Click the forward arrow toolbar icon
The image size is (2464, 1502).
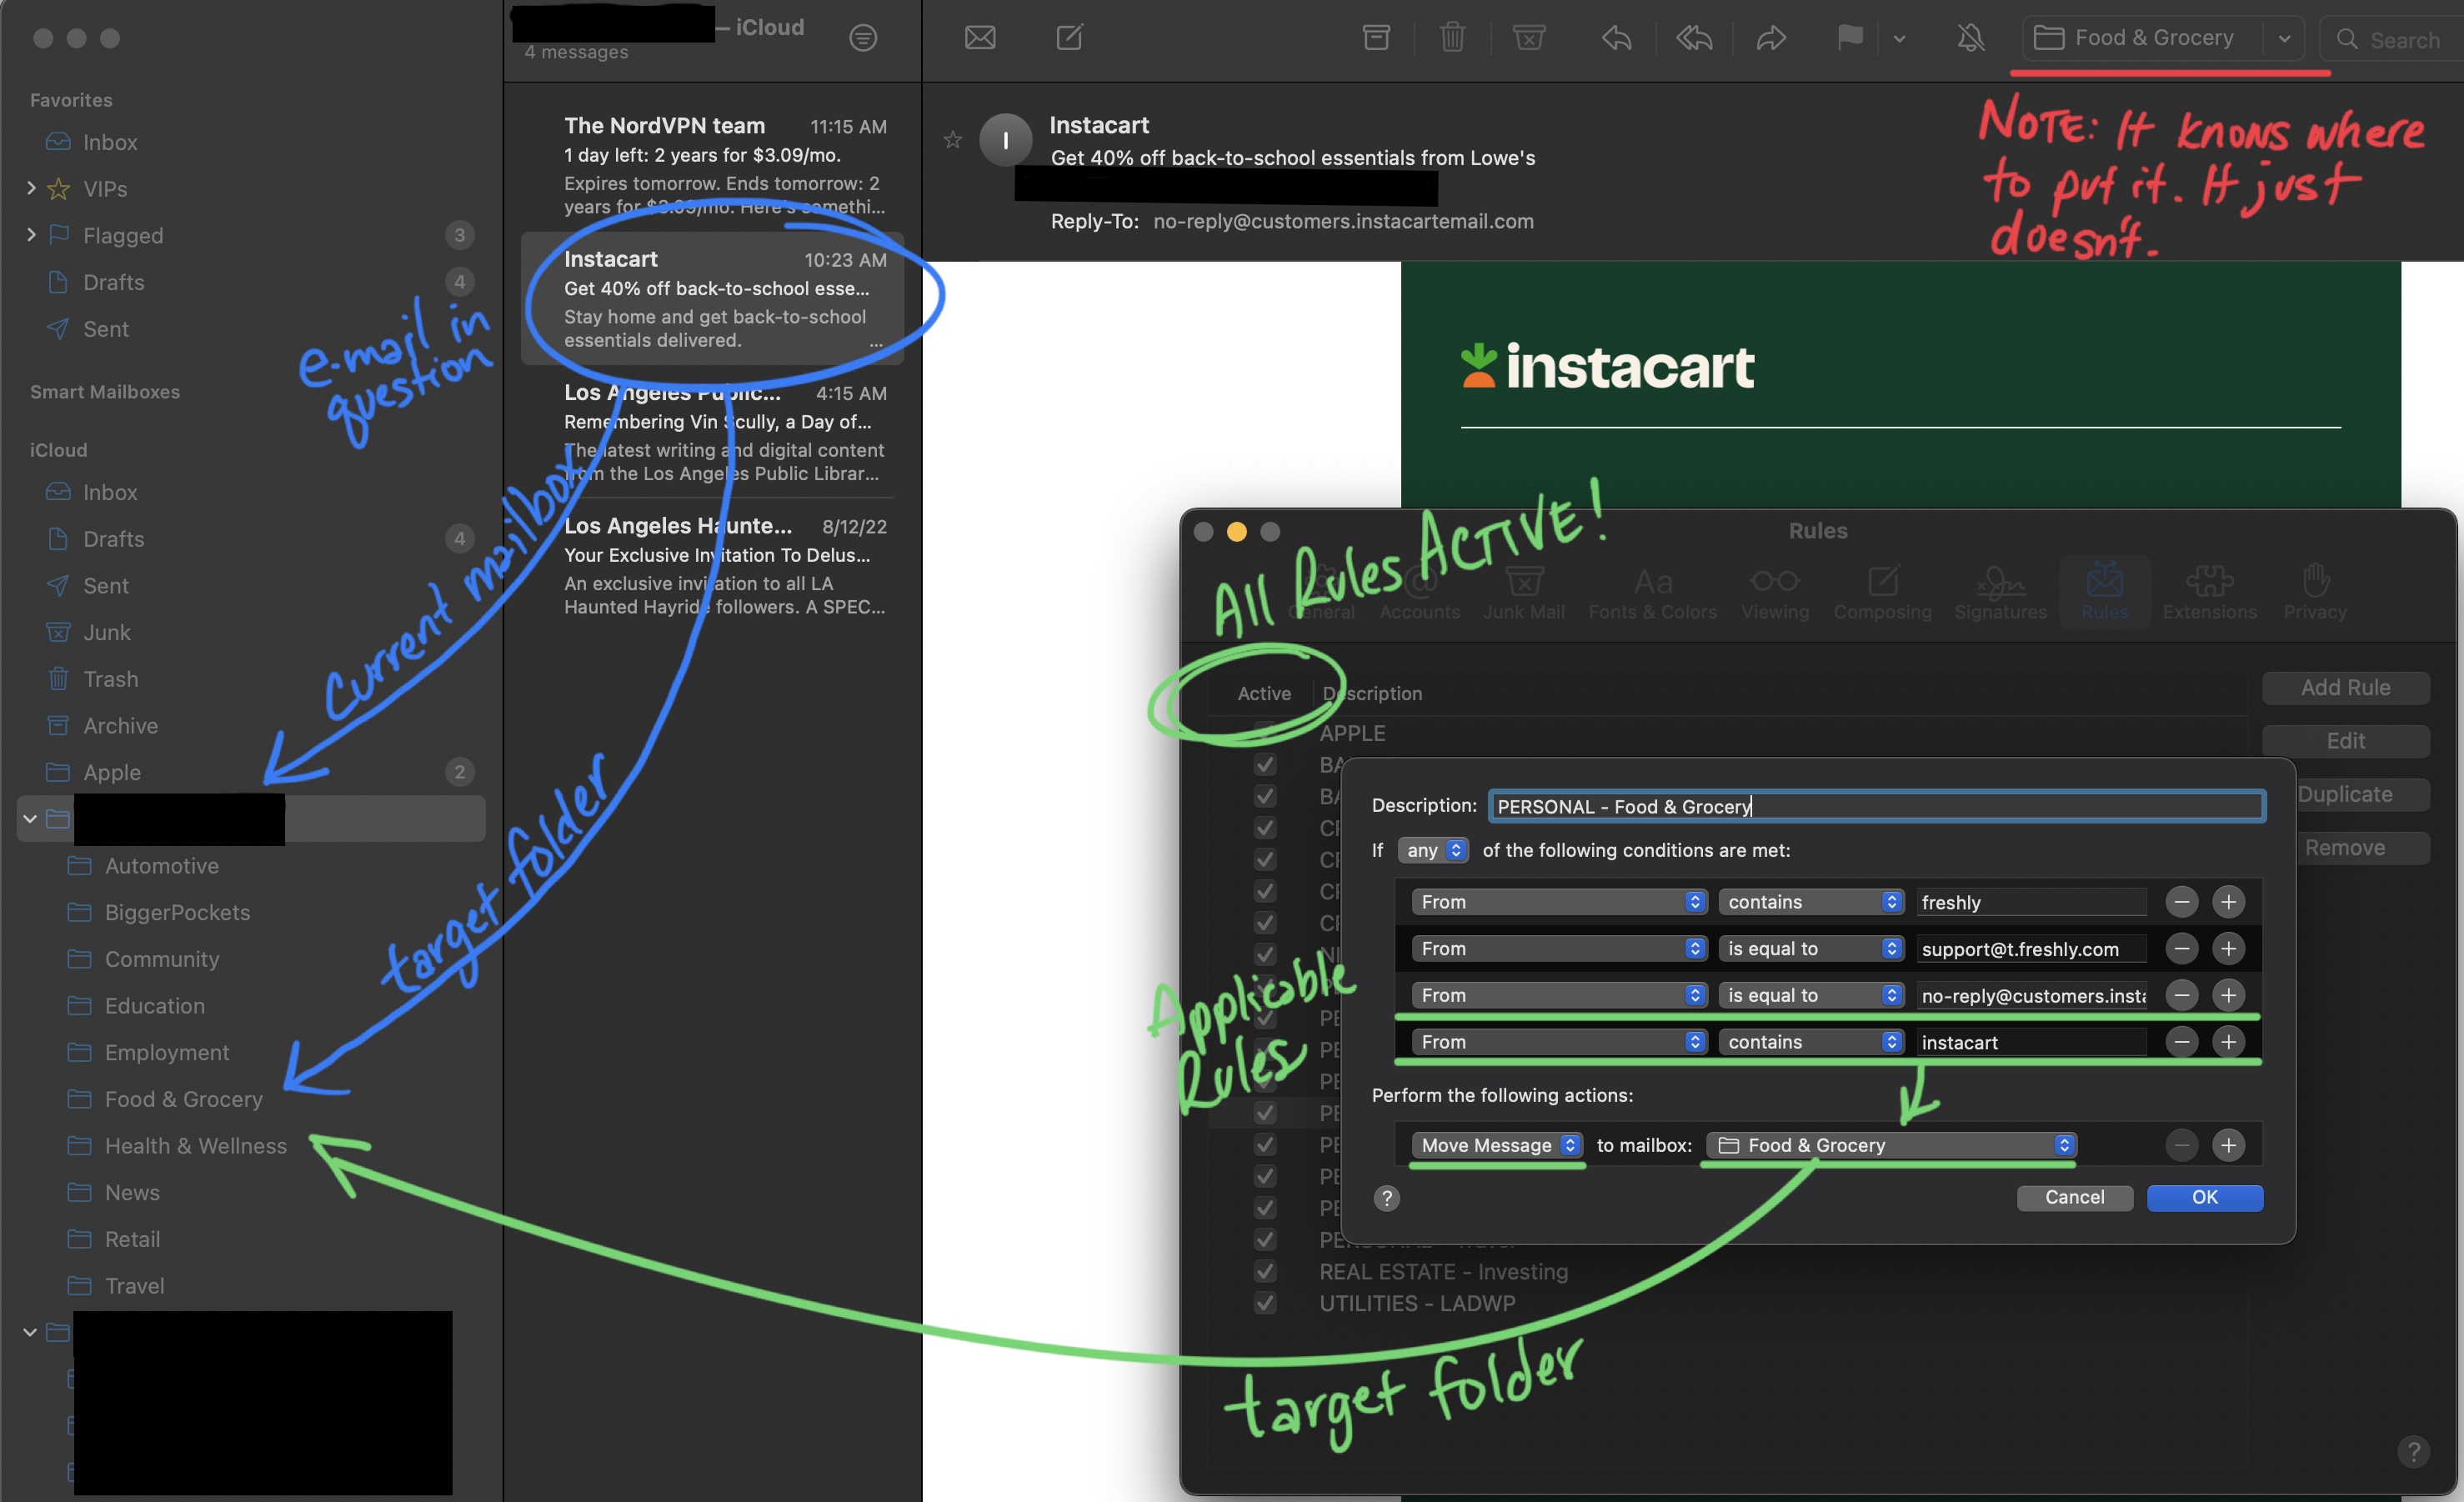tap(1771, 38)
